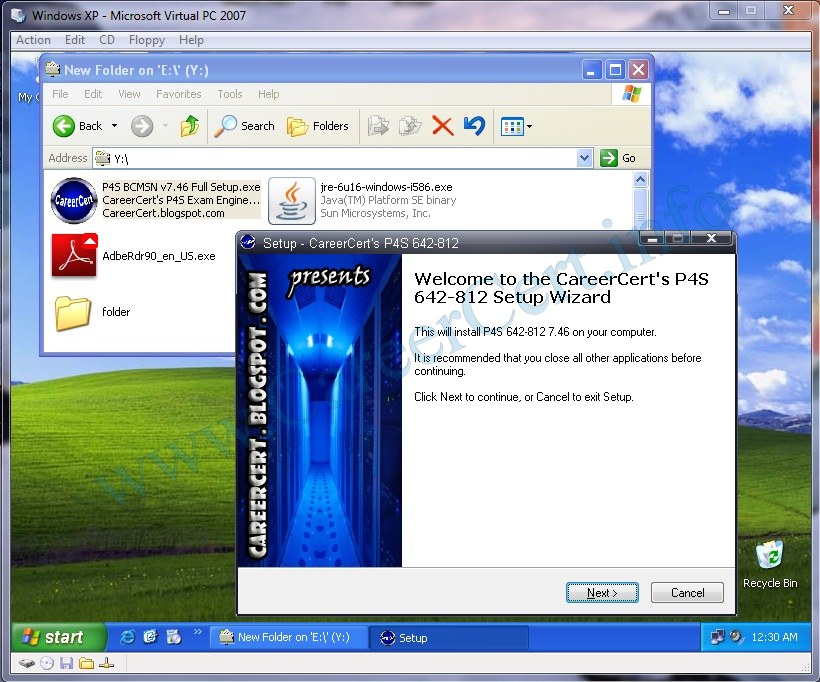Click the Go button beside address bar
The image size is (820, 682).
tap(618, 158)
